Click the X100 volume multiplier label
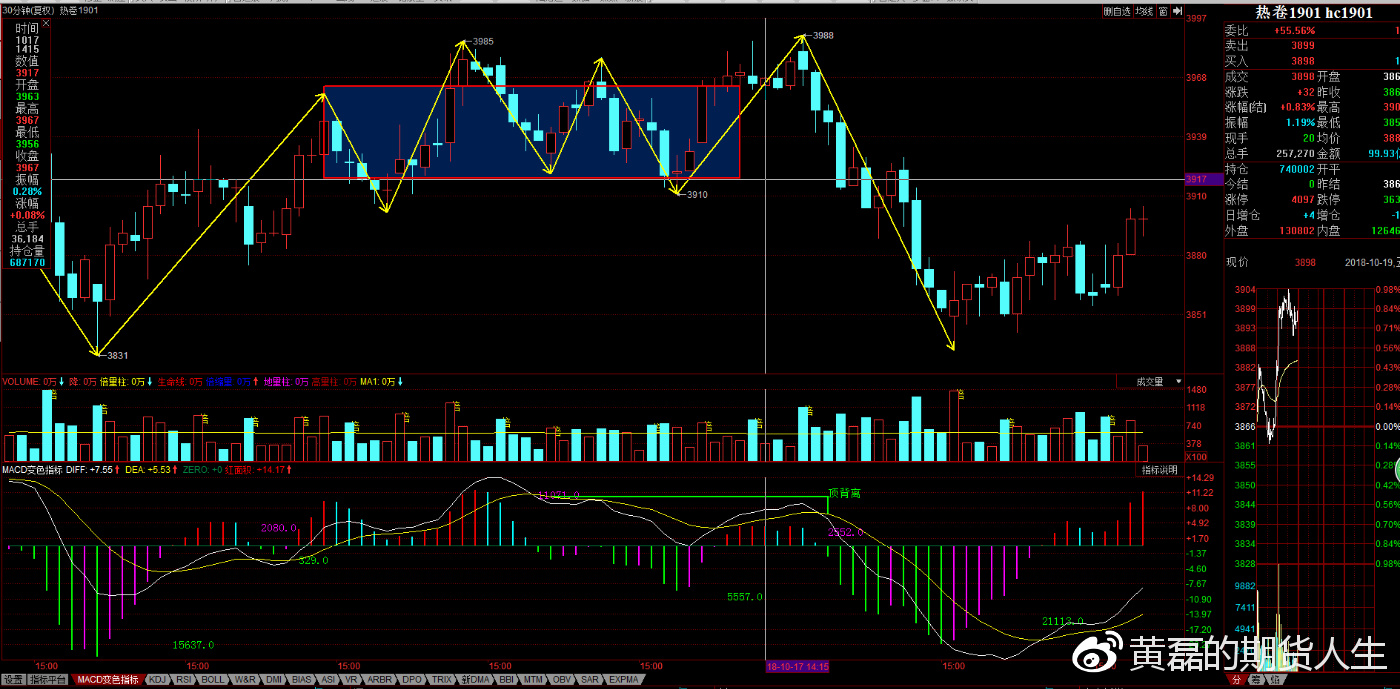Screen dimensions: 1400x689 pos(1195,456)
